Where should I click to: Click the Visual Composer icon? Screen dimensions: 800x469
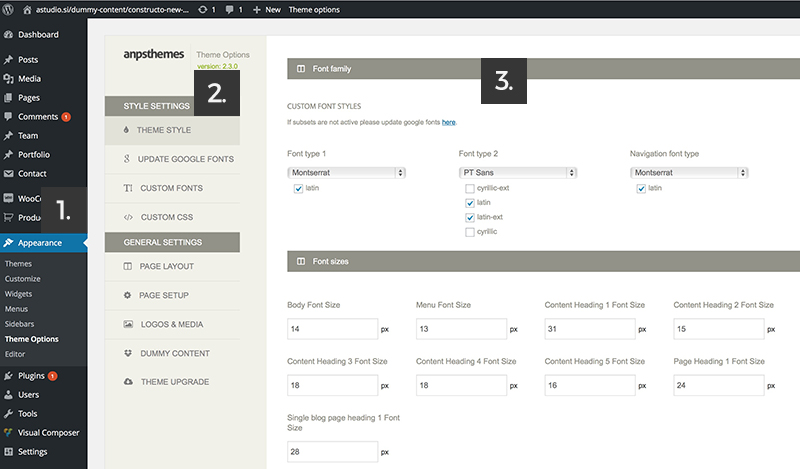click(8, 433)
